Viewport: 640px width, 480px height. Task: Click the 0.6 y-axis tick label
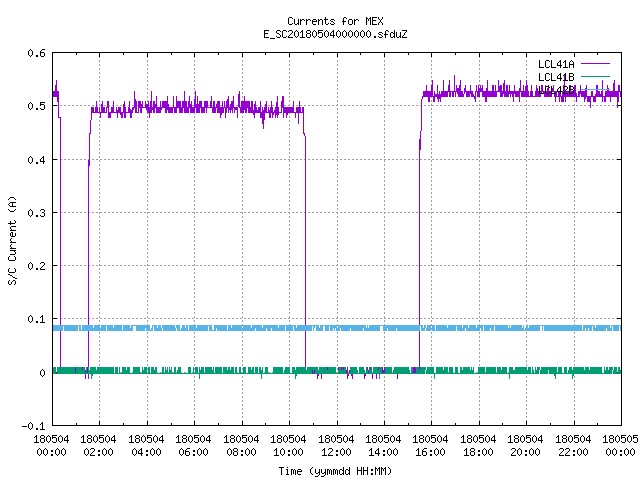(36, 53)
